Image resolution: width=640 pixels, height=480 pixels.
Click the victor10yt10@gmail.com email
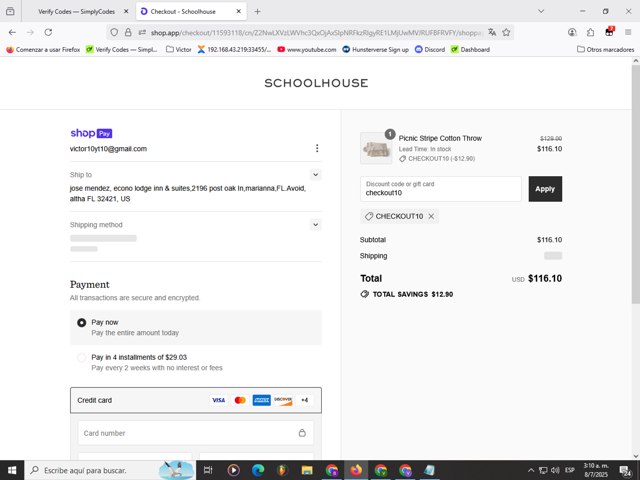(x=108, y=149)
